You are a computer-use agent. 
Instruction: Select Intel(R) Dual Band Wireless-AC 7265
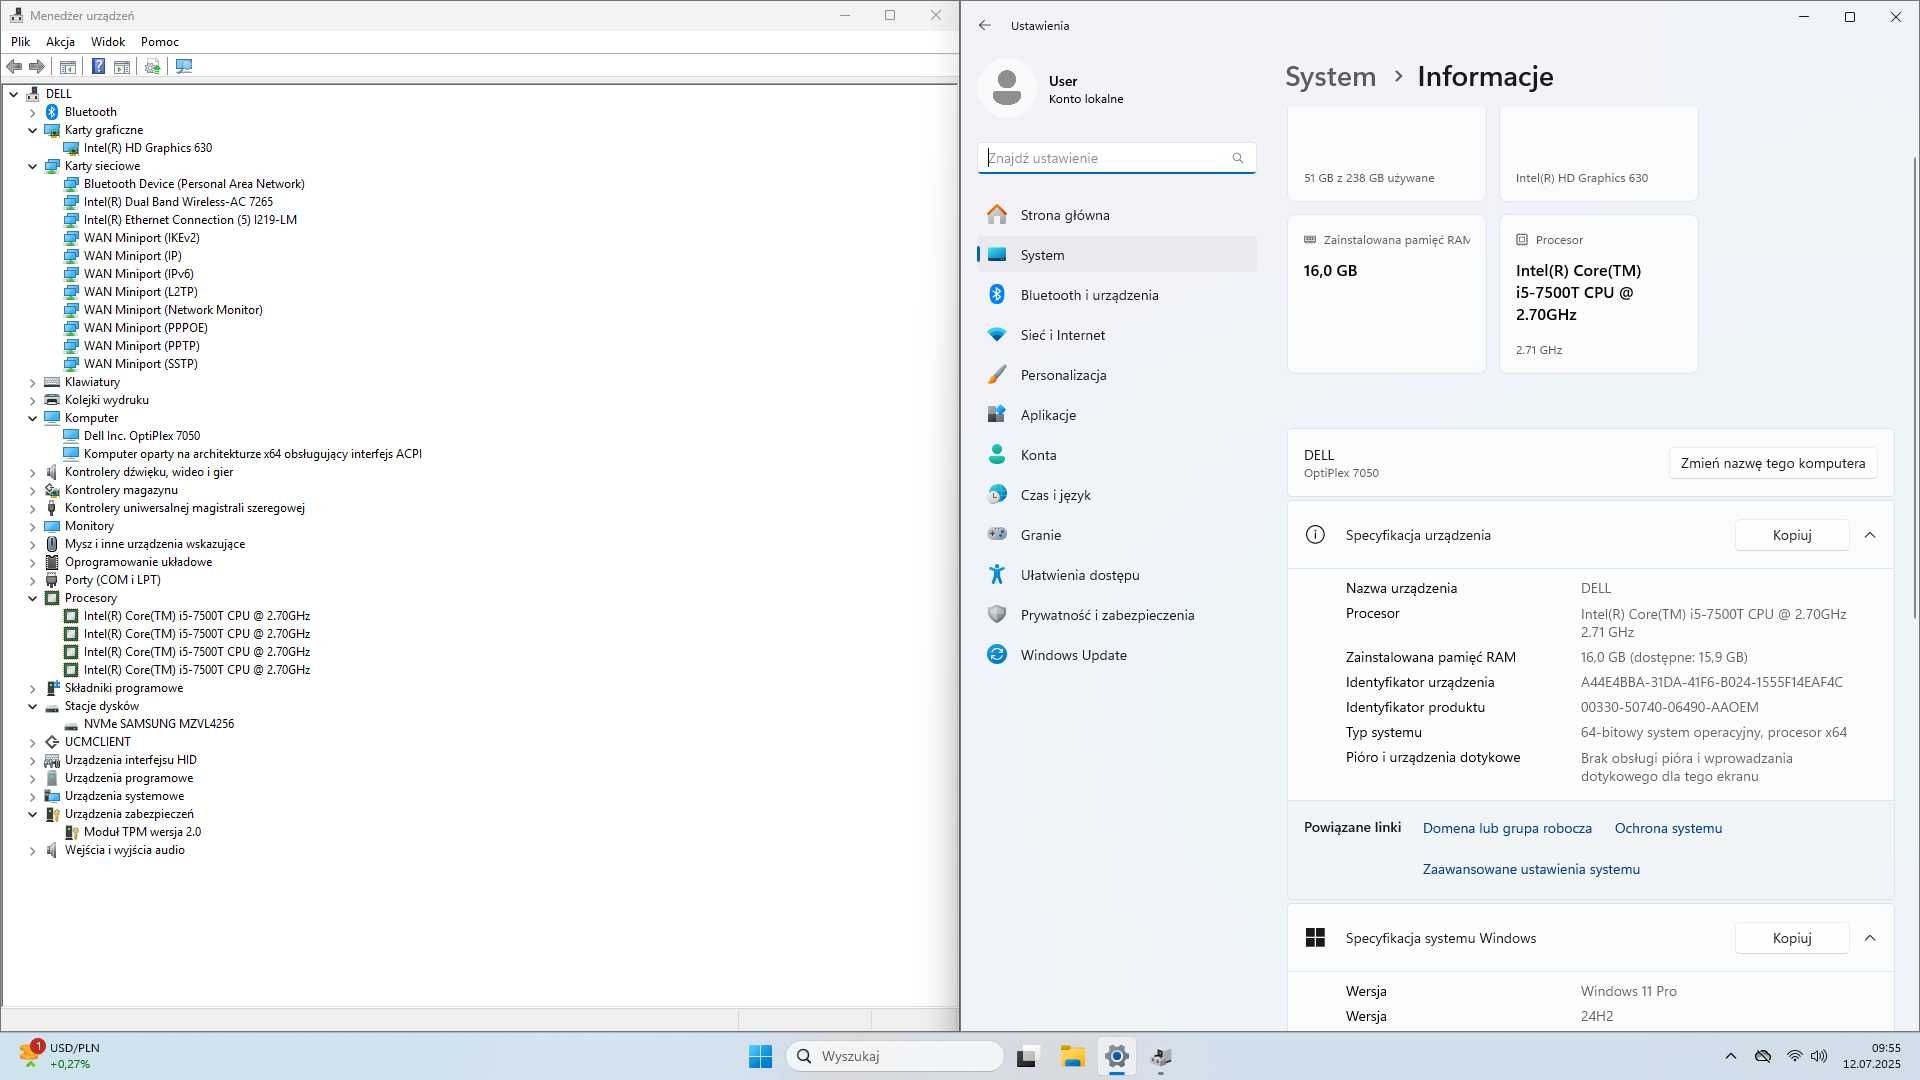[x=178, y=202]
